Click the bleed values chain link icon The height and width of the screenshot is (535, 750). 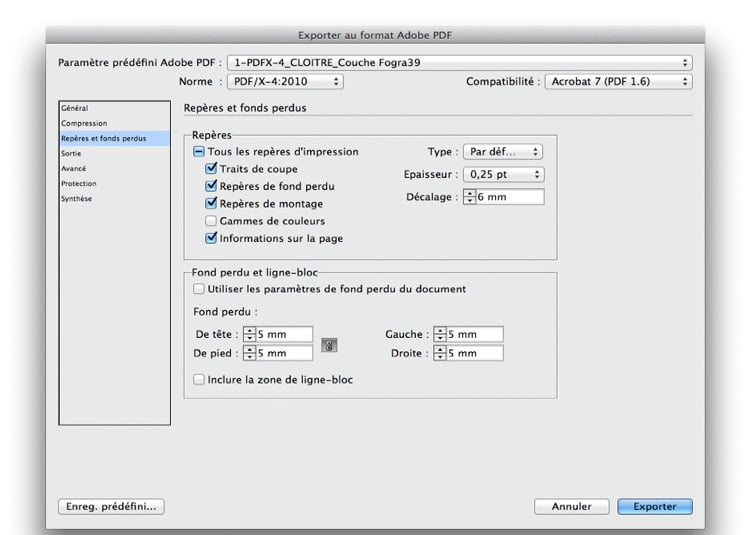pos(329,345)
